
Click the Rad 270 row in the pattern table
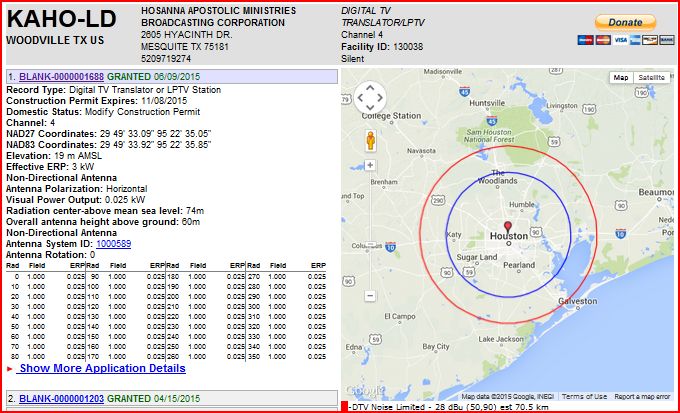[x=286, y=277]
